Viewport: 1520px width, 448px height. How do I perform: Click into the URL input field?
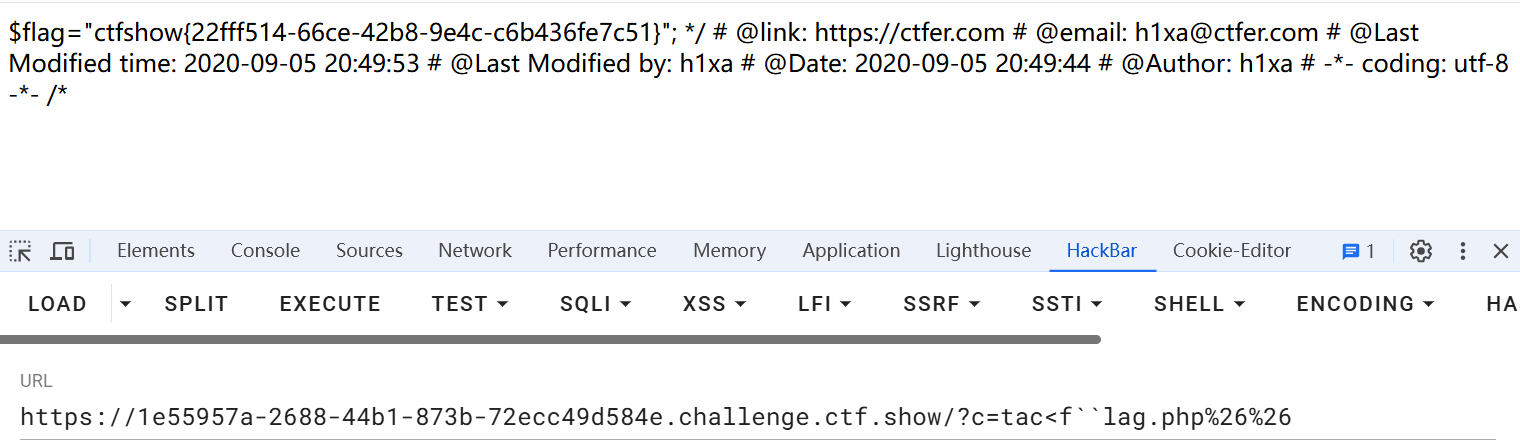click(700, 417)
